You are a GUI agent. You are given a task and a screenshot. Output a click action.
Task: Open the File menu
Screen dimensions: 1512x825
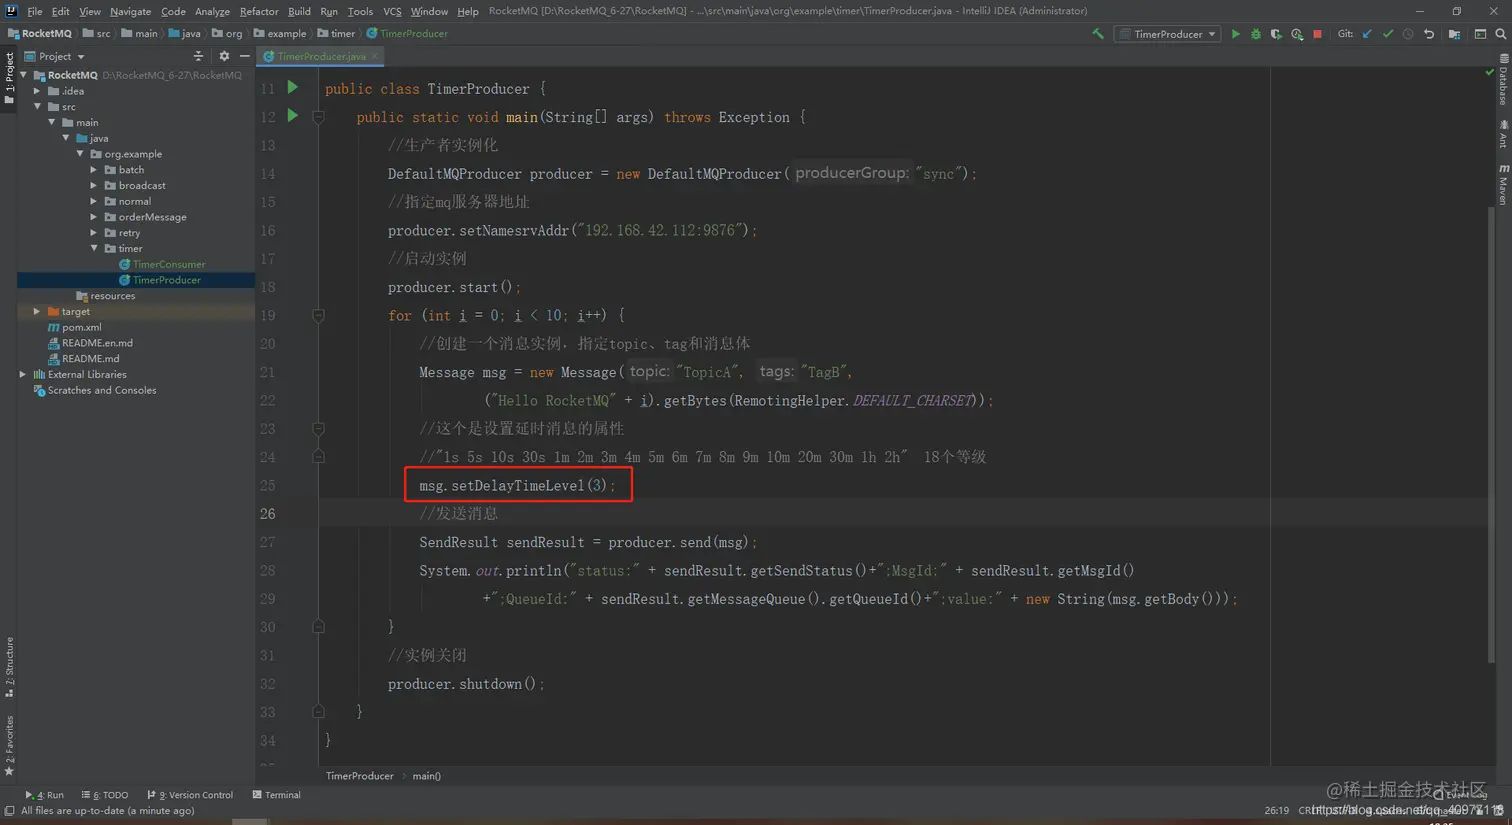point(35,11)
